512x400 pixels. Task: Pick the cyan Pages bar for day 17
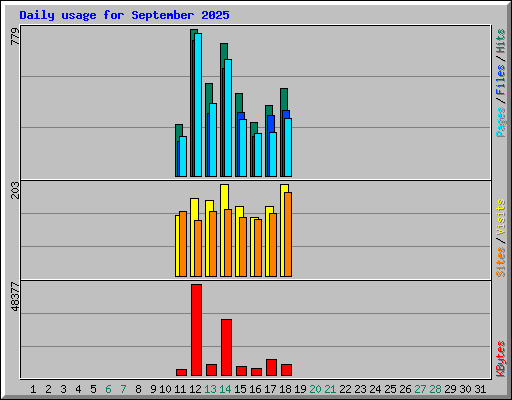point(273,154)
